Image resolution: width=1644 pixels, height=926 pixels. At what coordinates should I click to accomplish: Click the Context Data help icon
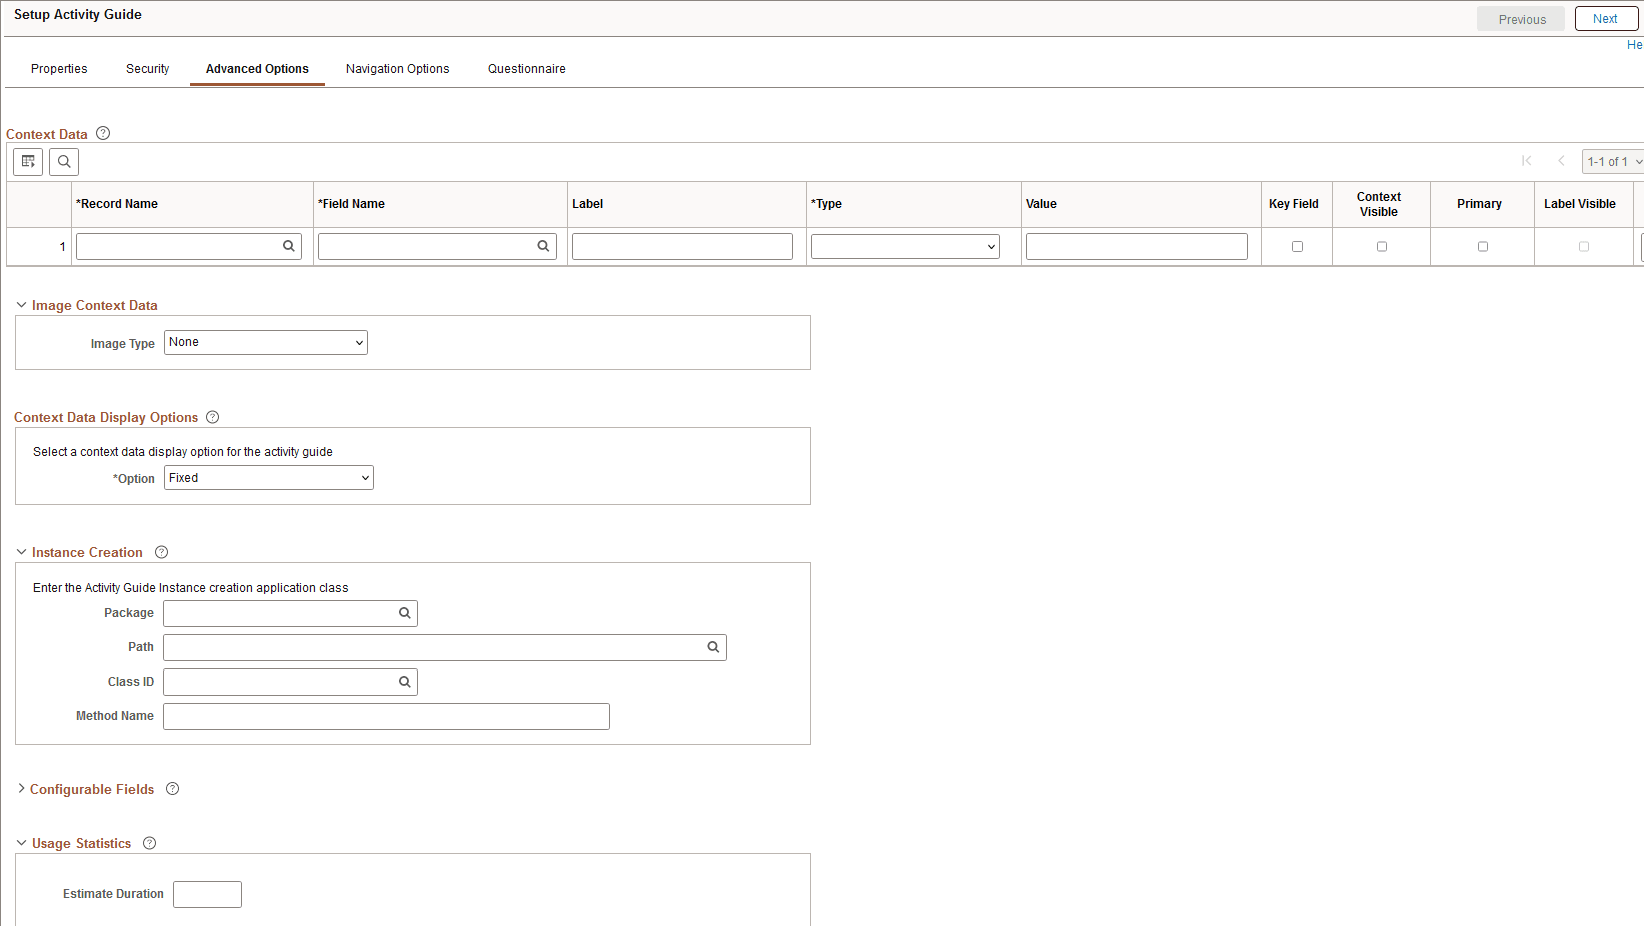coord(102,132)
